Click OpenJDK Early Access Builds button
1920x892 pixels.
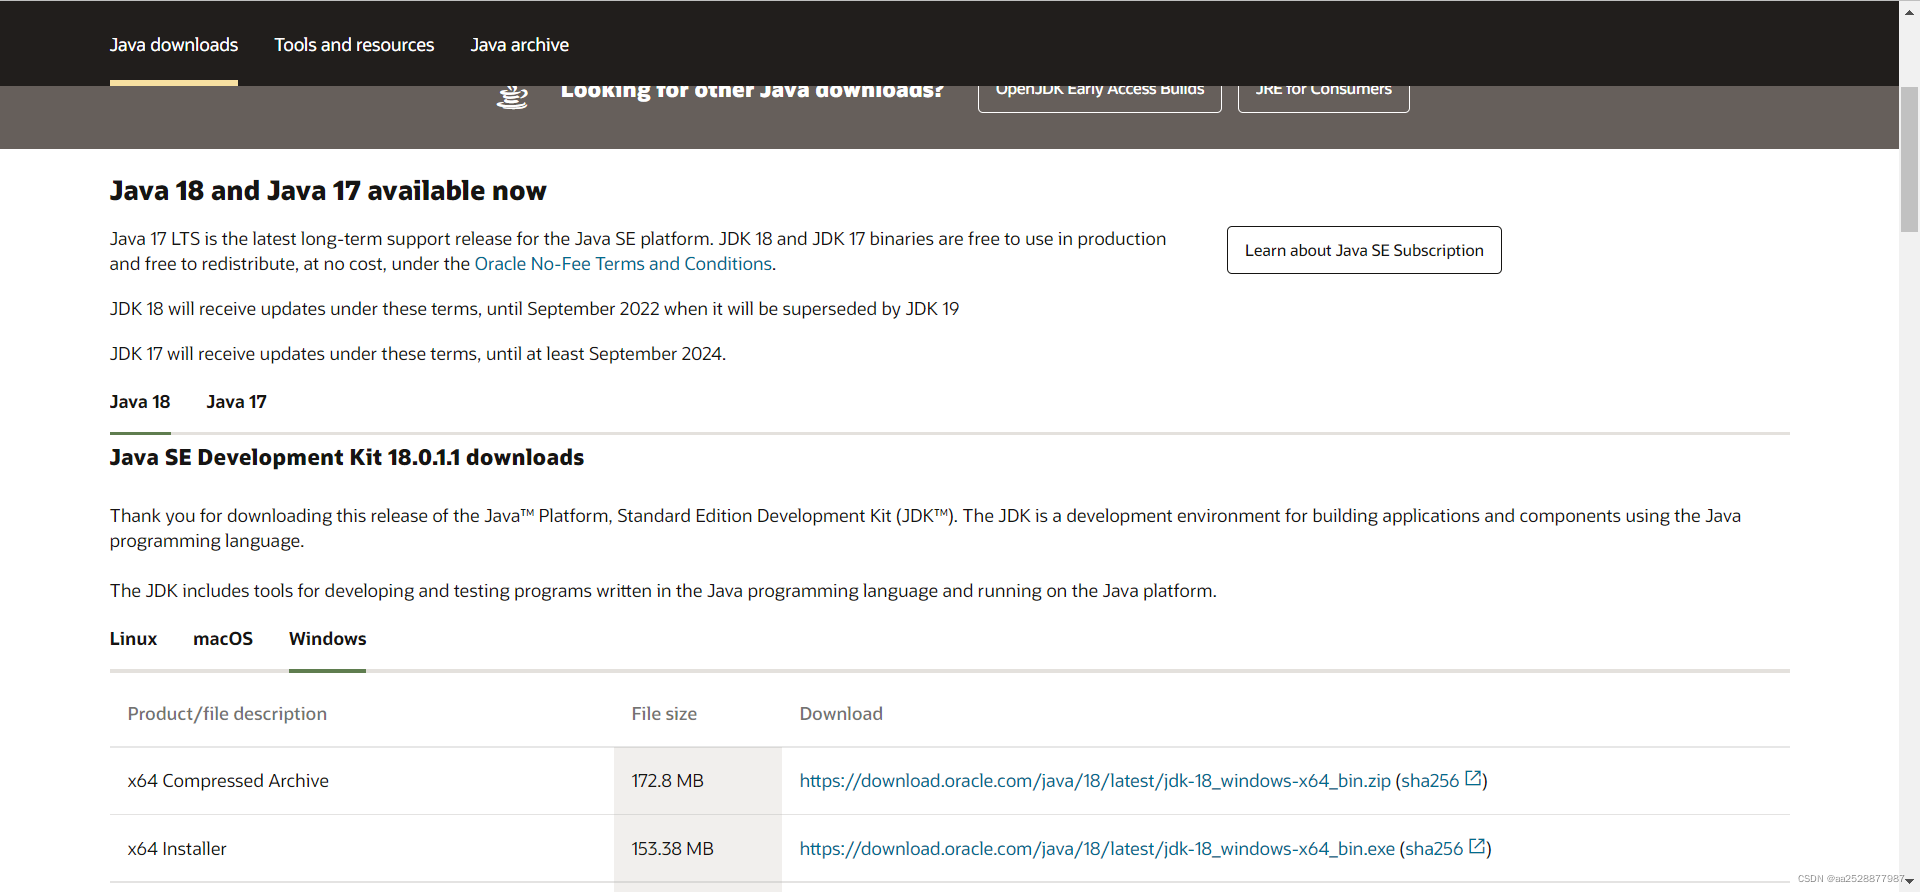tap(1100, 98)
